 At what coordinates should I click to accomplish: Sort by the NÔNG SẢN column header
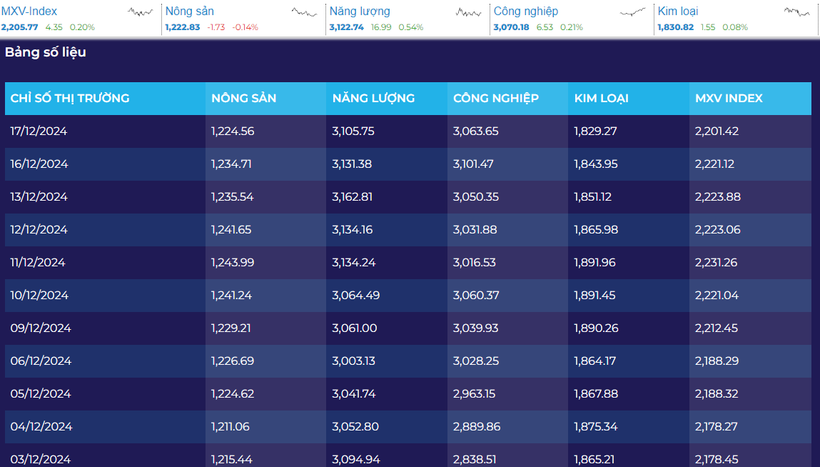pos(243,98)
